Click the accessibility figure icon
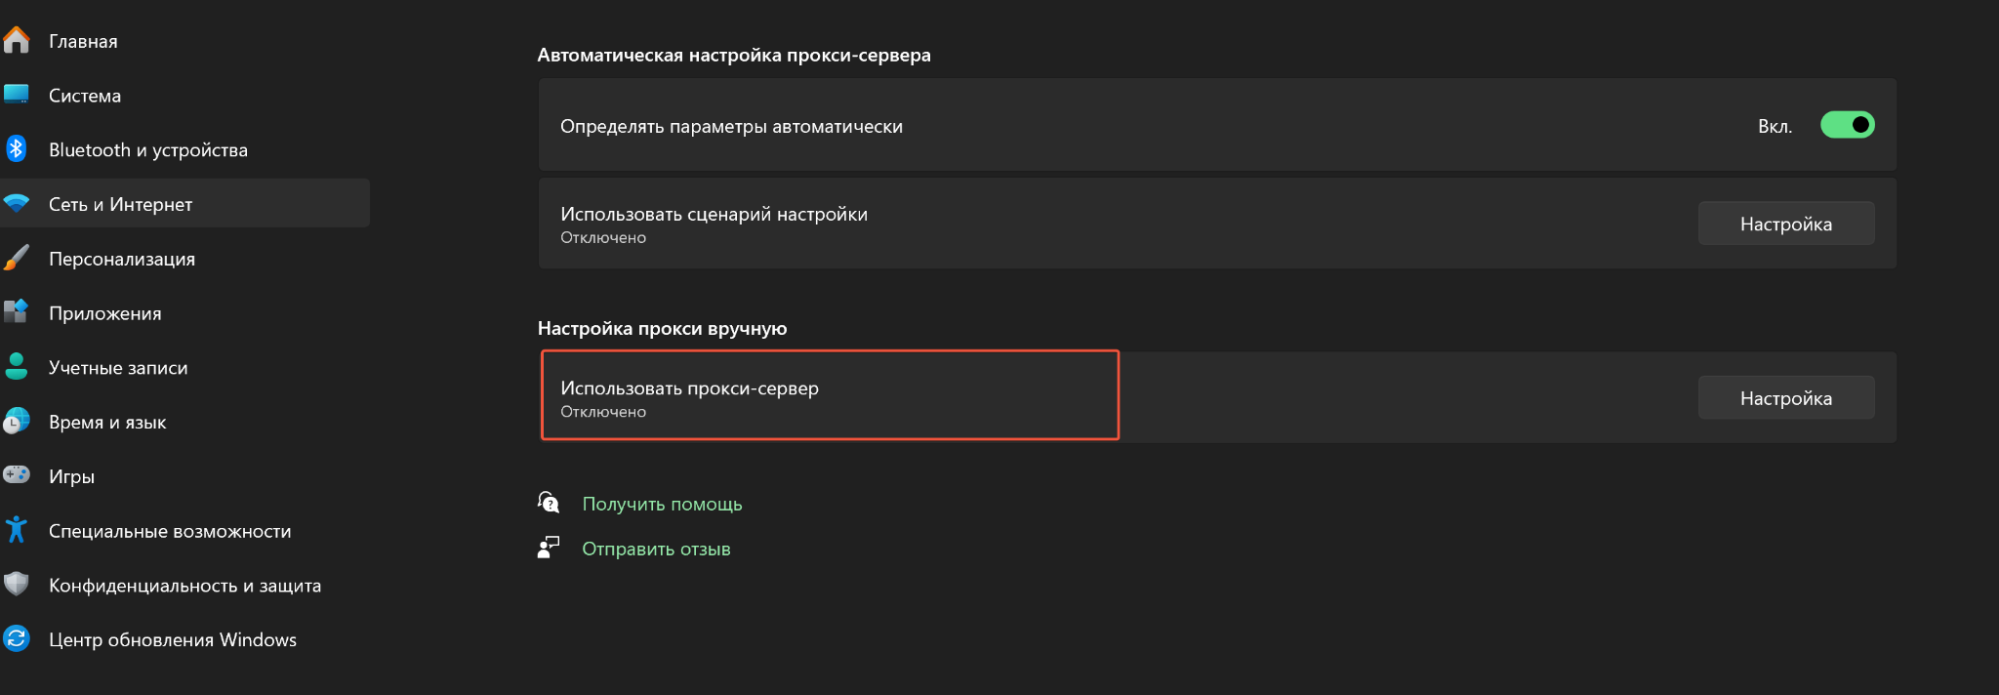Screen dimensions: 1999x695 17,530
